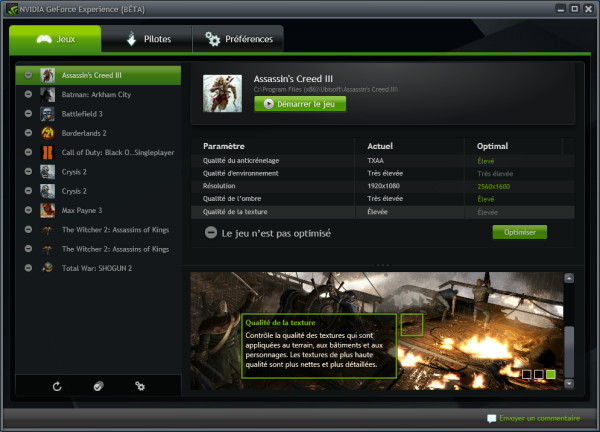
Task: Click status indicator beside Borderlands 2
Action: [28, 133]
